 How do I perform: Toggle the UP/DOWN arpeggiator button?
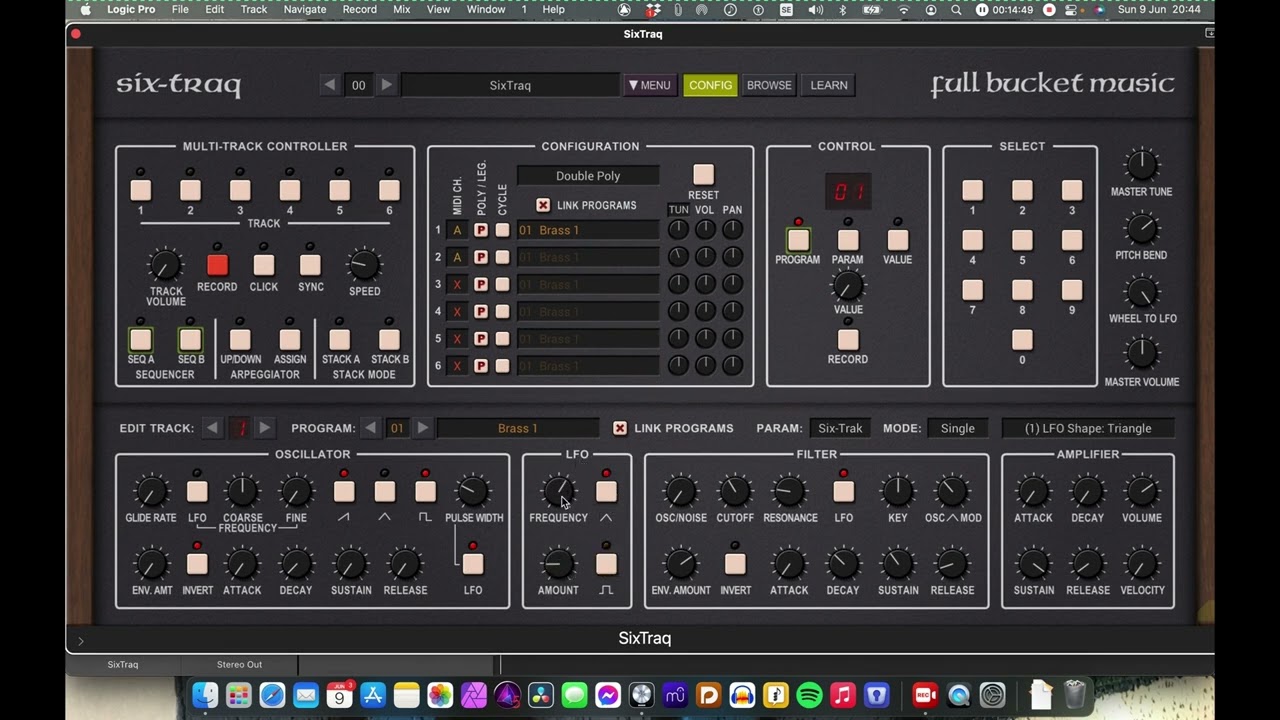[x=240, y=339]
